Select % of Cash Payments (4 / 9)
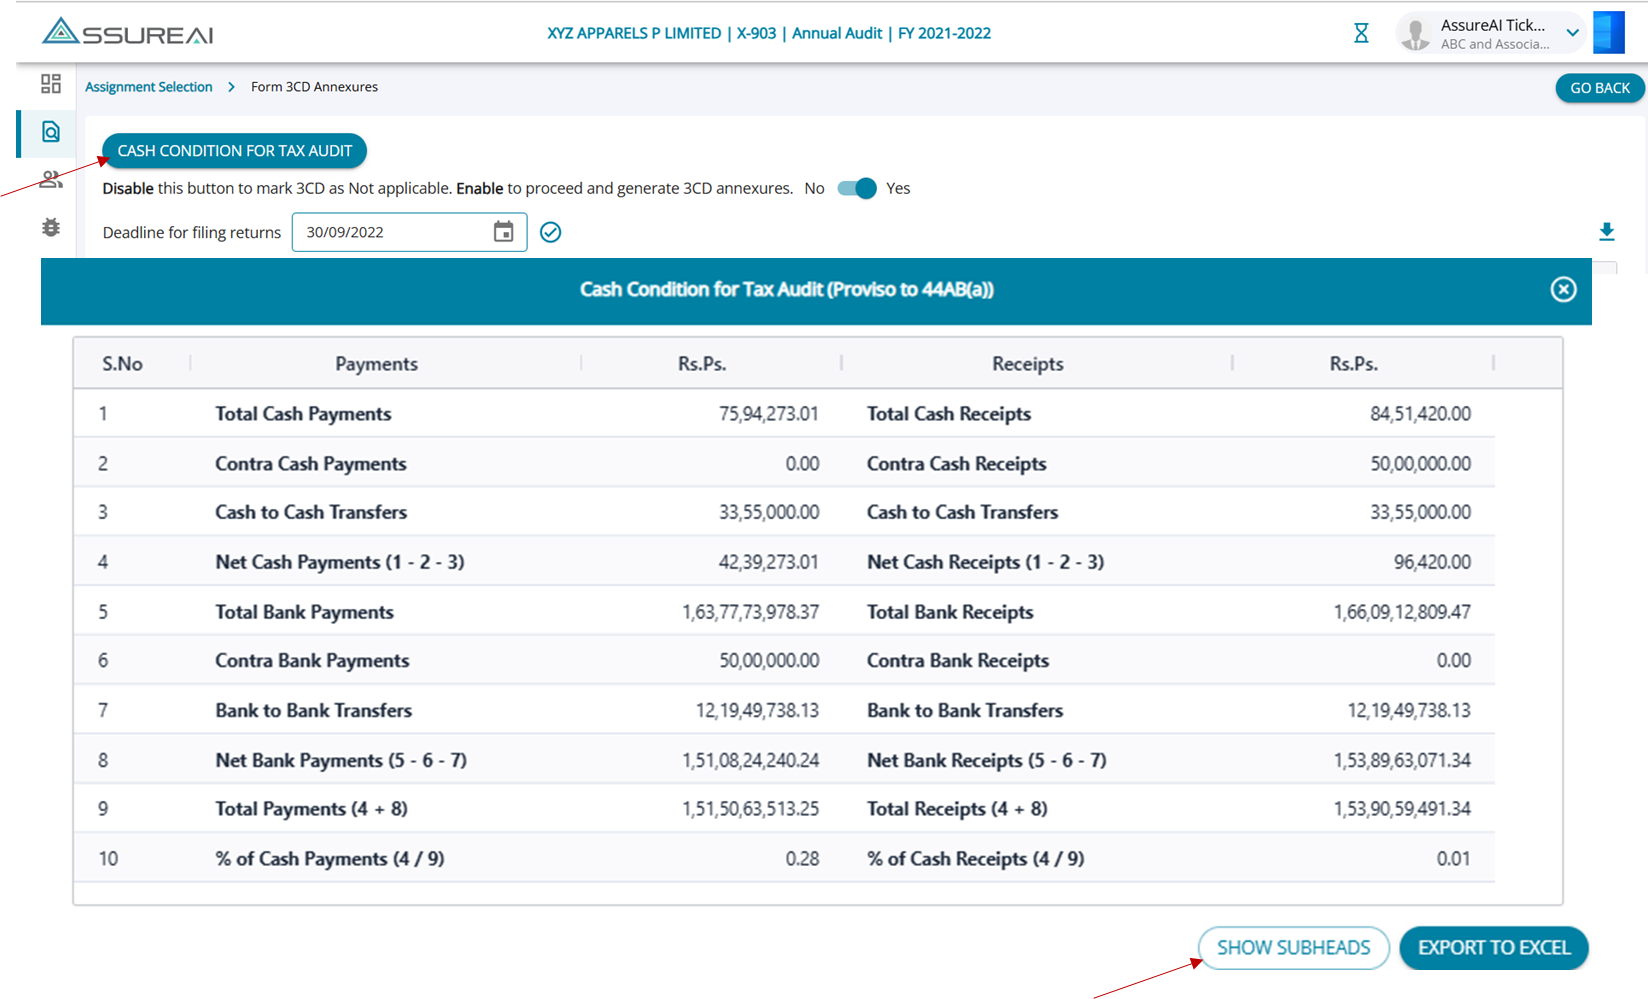This screenshot has height=999, width=1648. click(x=330, y=859)
